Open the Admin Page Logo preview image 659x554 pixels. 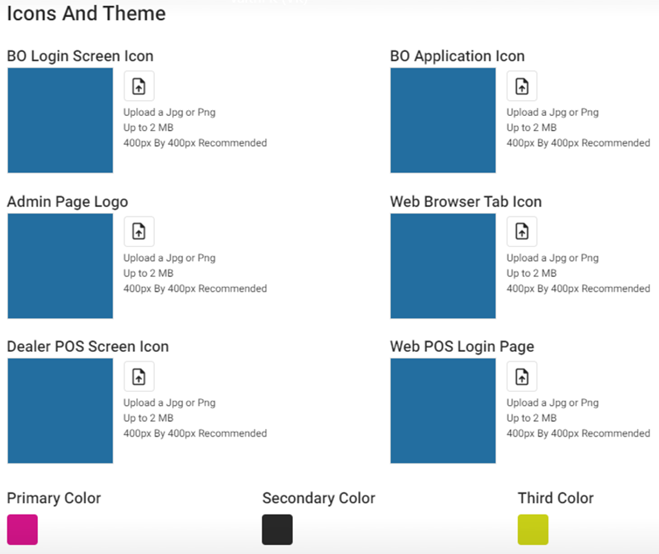60,265
